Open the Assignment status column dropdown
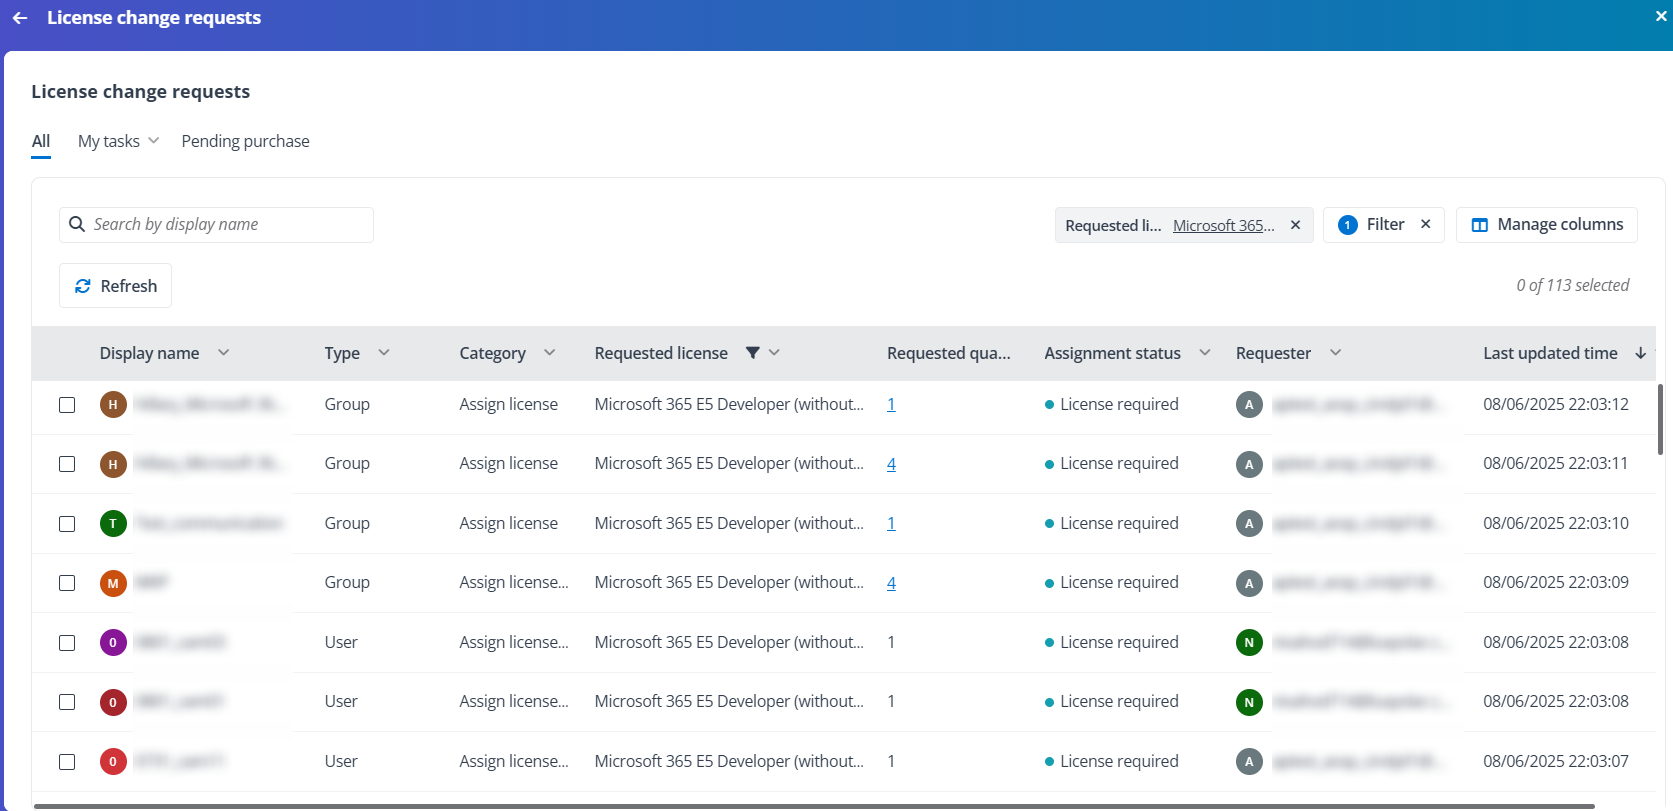 [1204, 353]
